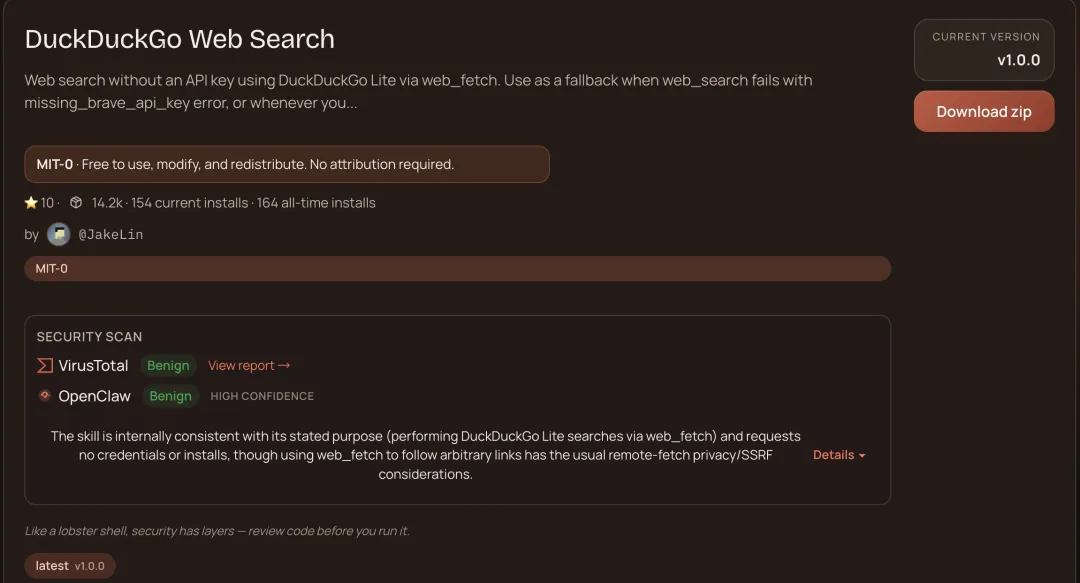Open the @JakeLin author avatar

[x=59, y=234]
